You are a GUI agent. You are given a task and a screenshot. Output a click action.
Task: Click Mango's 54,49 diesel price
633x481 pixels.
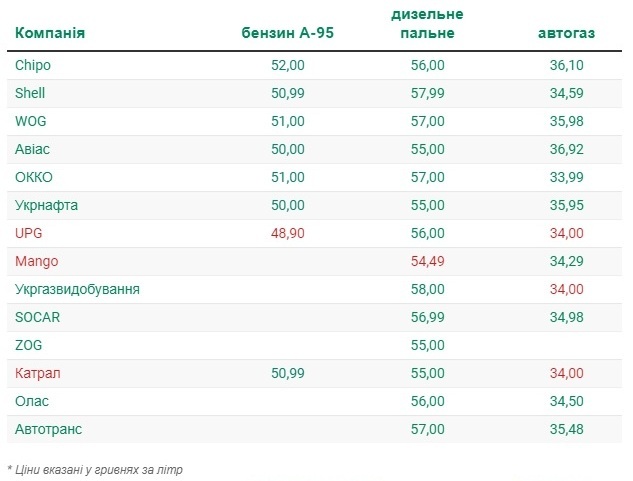tap(428, 261)
